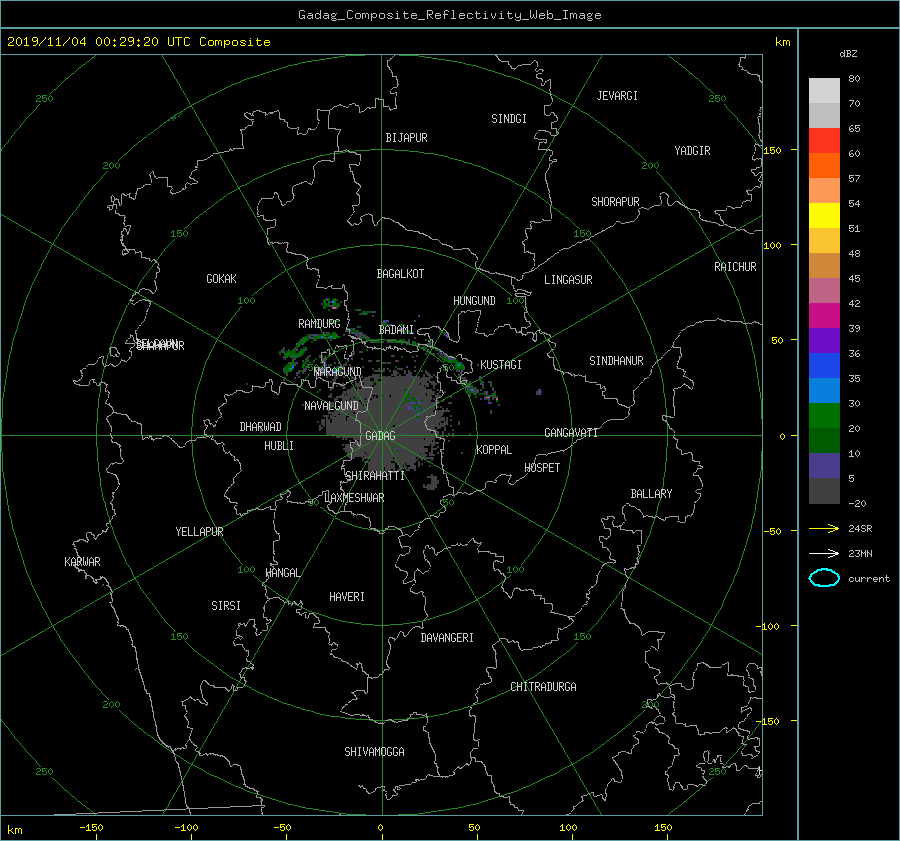This screenshot has height=841, width=900.
Task: Click the JEVARGI city label
Action: click(x=617, y=96)
